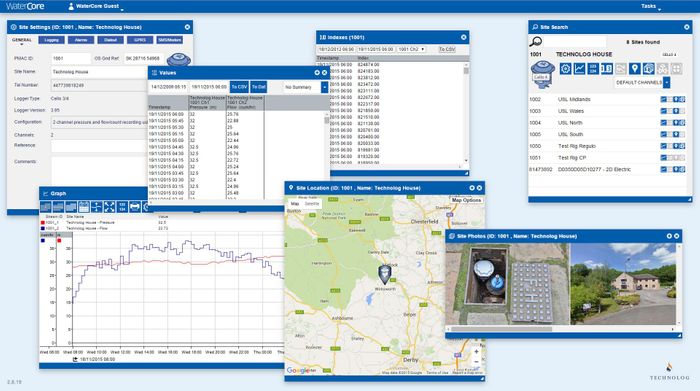Switch to Logging tab in Site Settings

coord(51,40)
